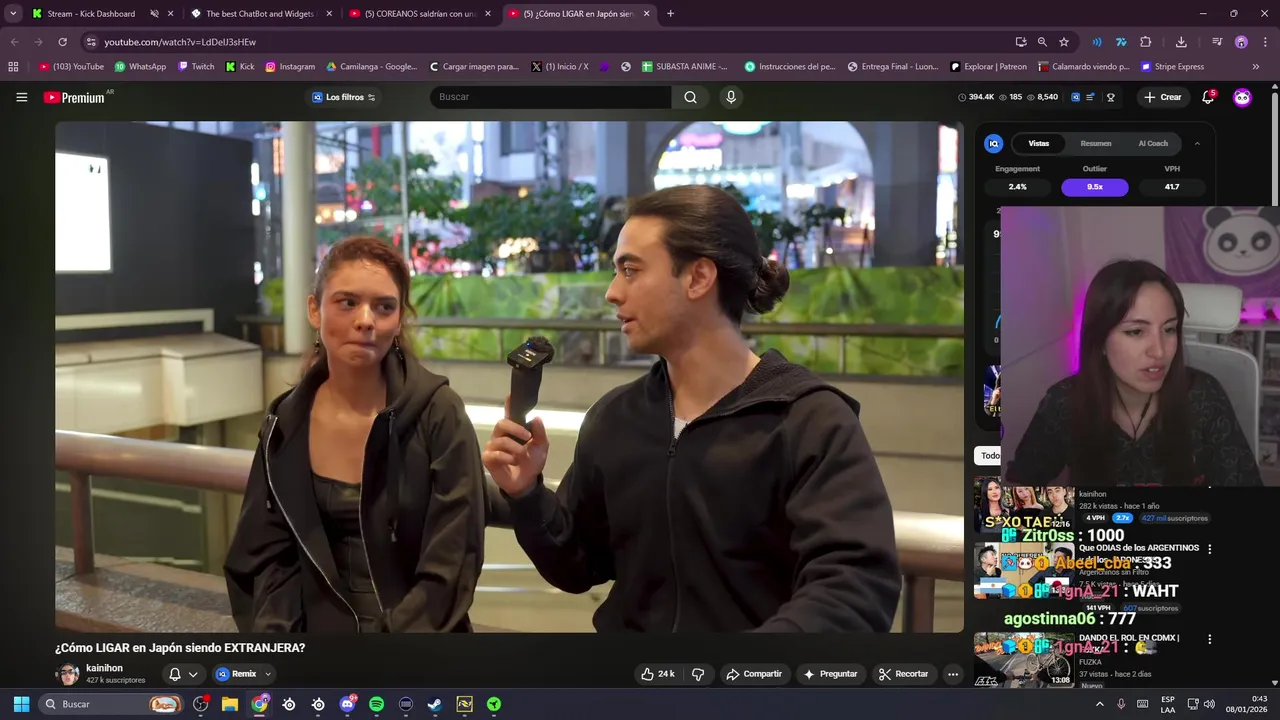Screen dimensions: 1280x720
Task: Click the Crear button
Action: point(1163,97)
